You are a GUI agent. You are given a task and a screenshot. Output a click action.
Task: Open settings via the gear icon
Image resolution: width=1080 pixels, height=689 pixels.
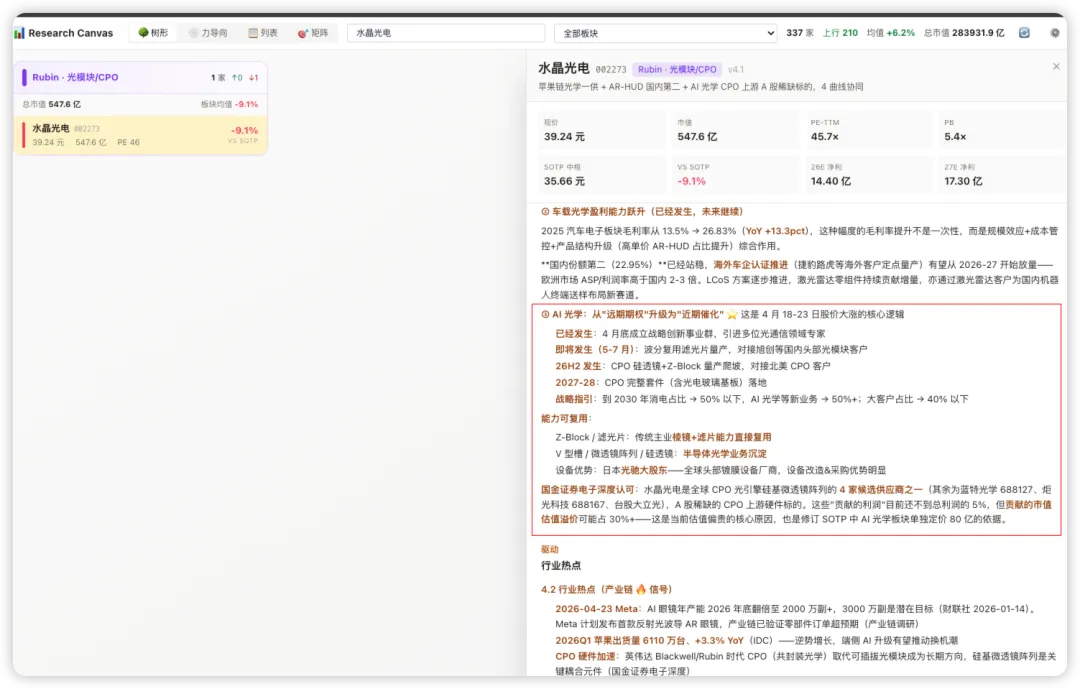click(1055, 32)
